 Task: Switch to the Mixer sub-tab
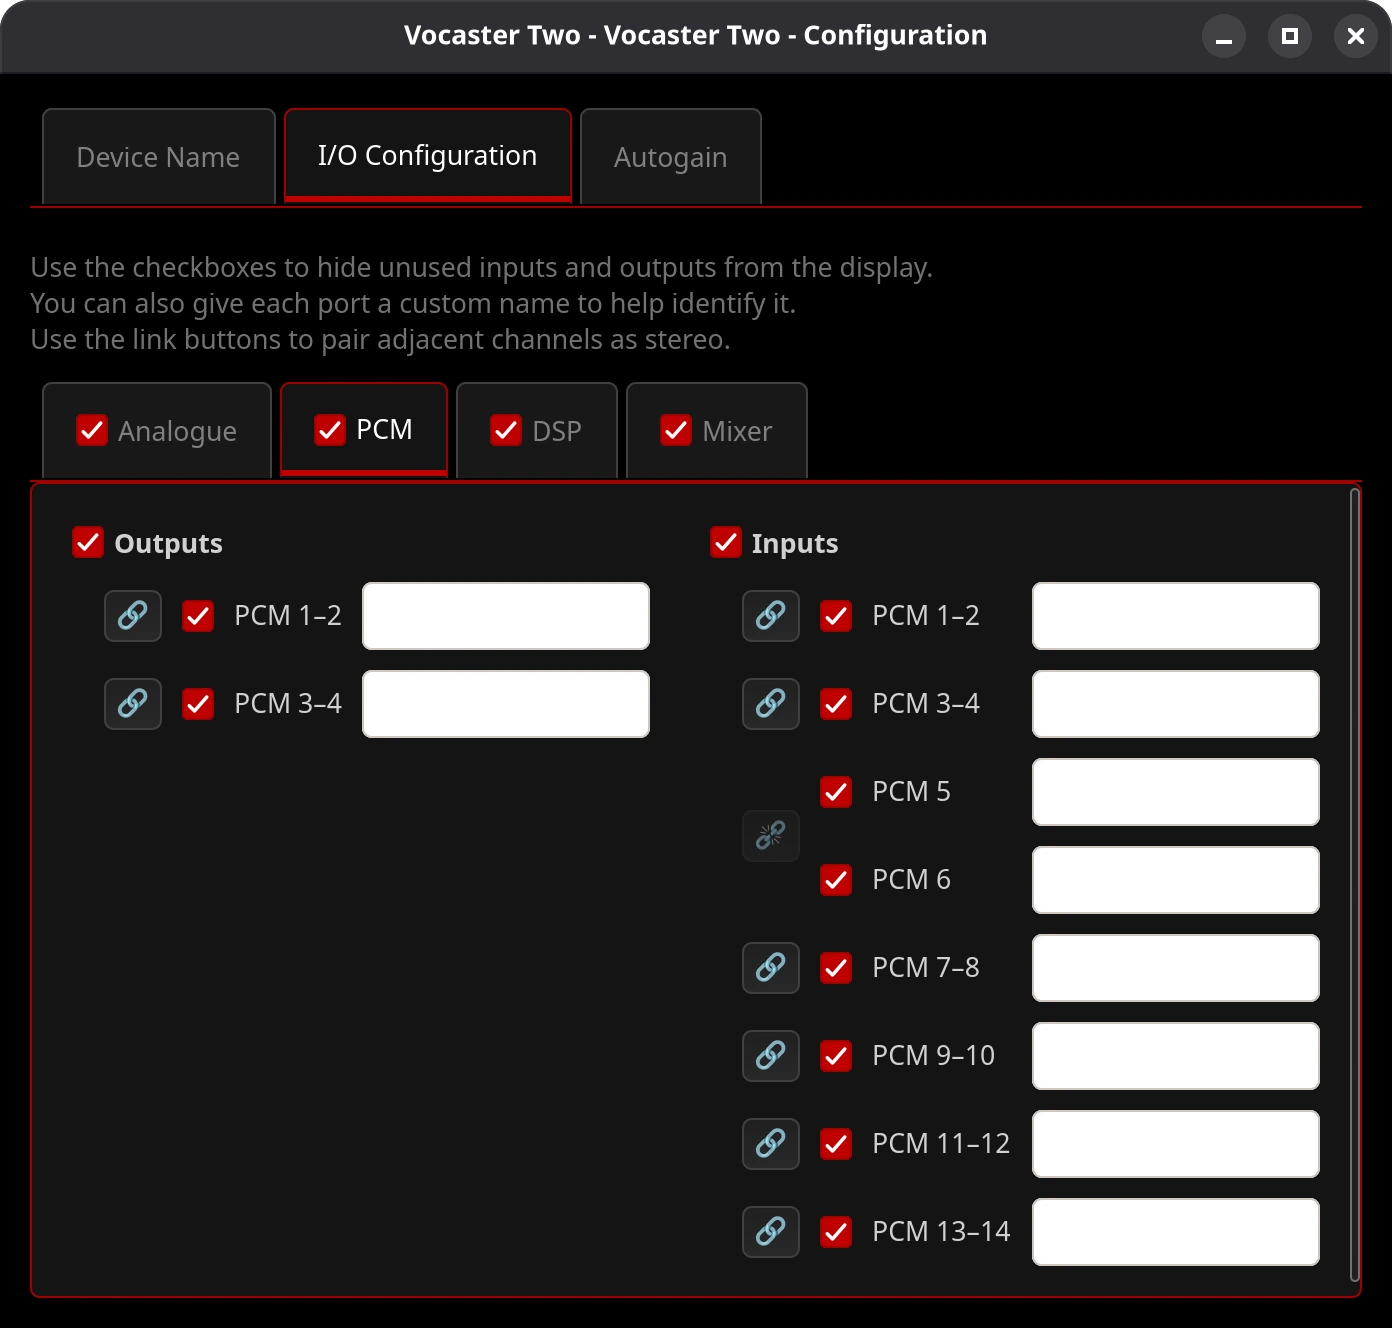click(717, 431)
